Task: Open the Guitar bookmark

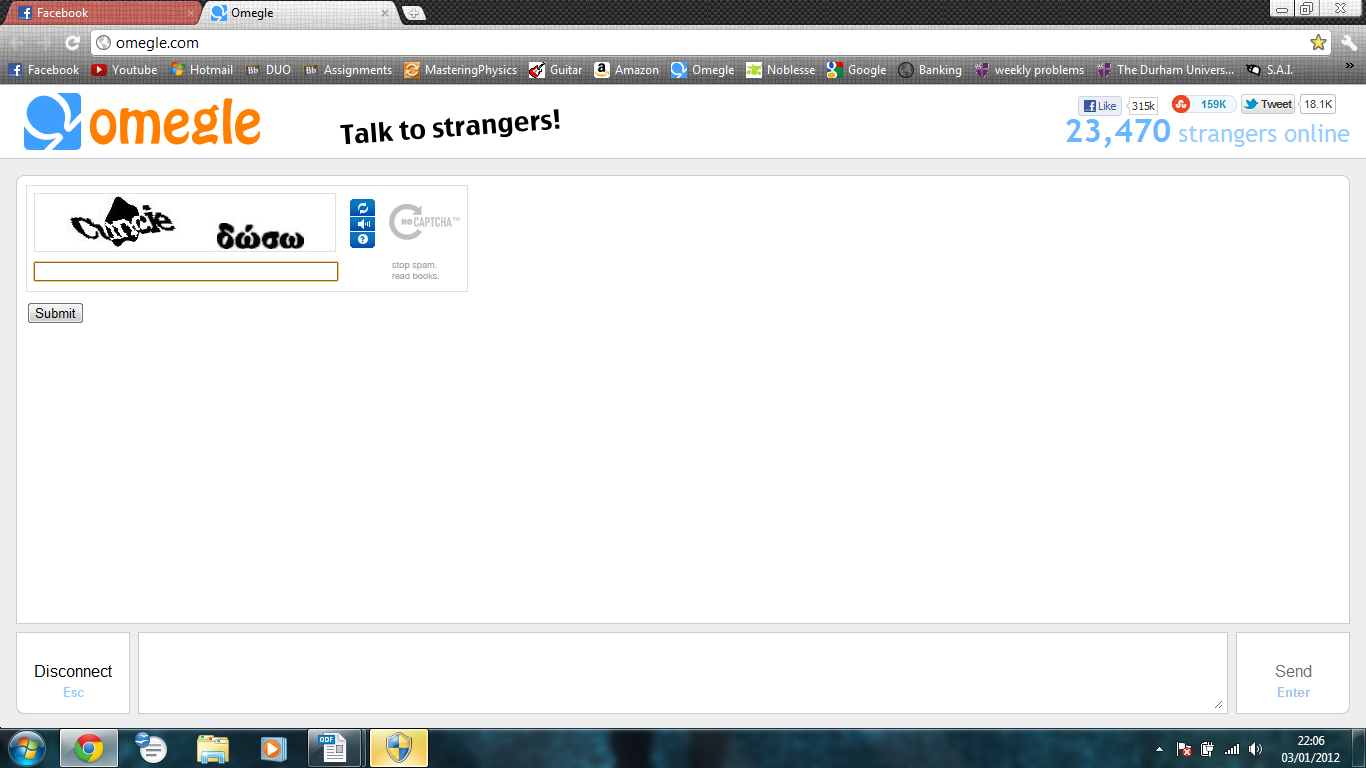Action: pos(555,70)
